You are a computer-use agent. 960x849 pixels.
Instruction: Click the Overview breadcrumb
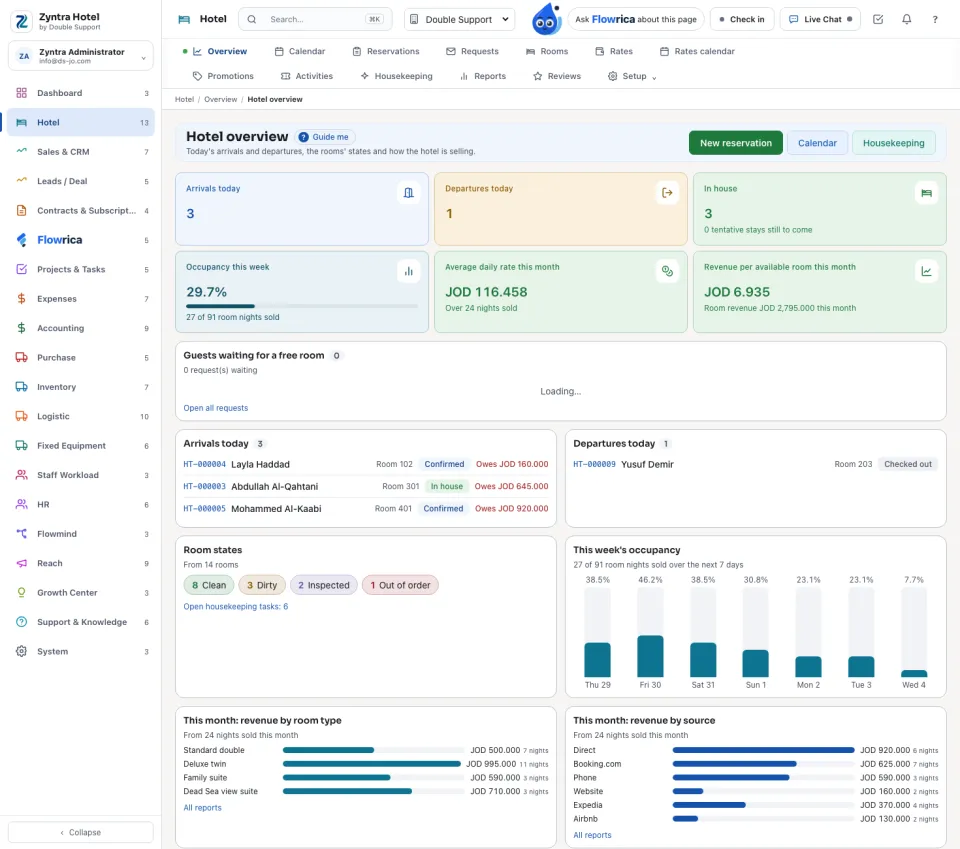pyautogui.click(x=220, y=99)
